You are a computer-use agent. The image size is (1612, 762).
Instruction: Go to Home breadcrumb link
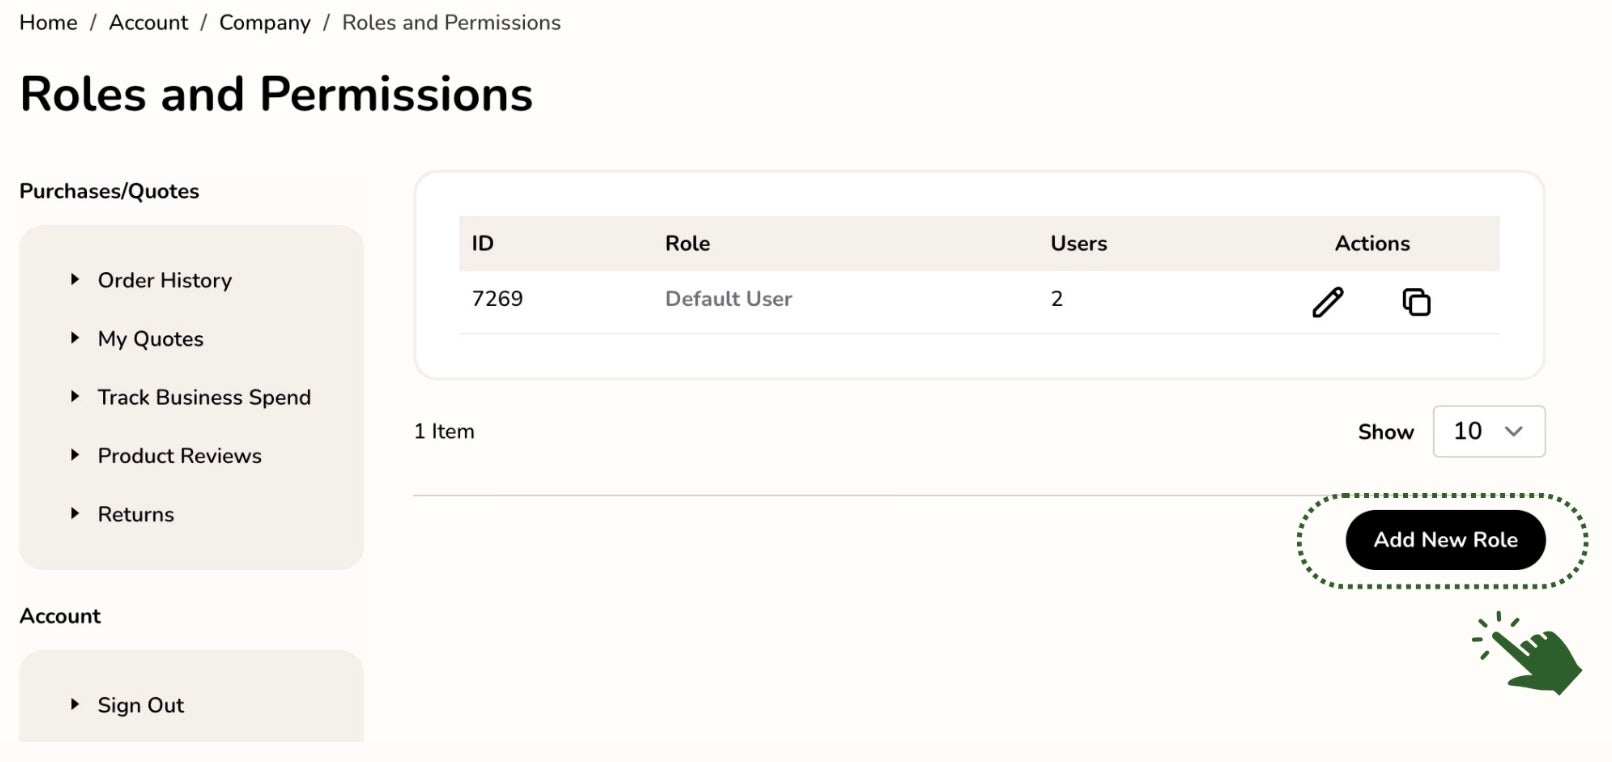48,22
